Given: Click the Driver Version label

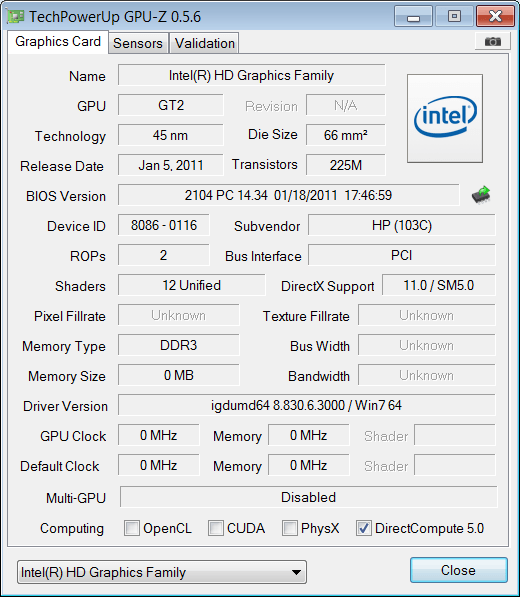Looking at the screenshot, I should pyautogui.click(x=65, y=406).
